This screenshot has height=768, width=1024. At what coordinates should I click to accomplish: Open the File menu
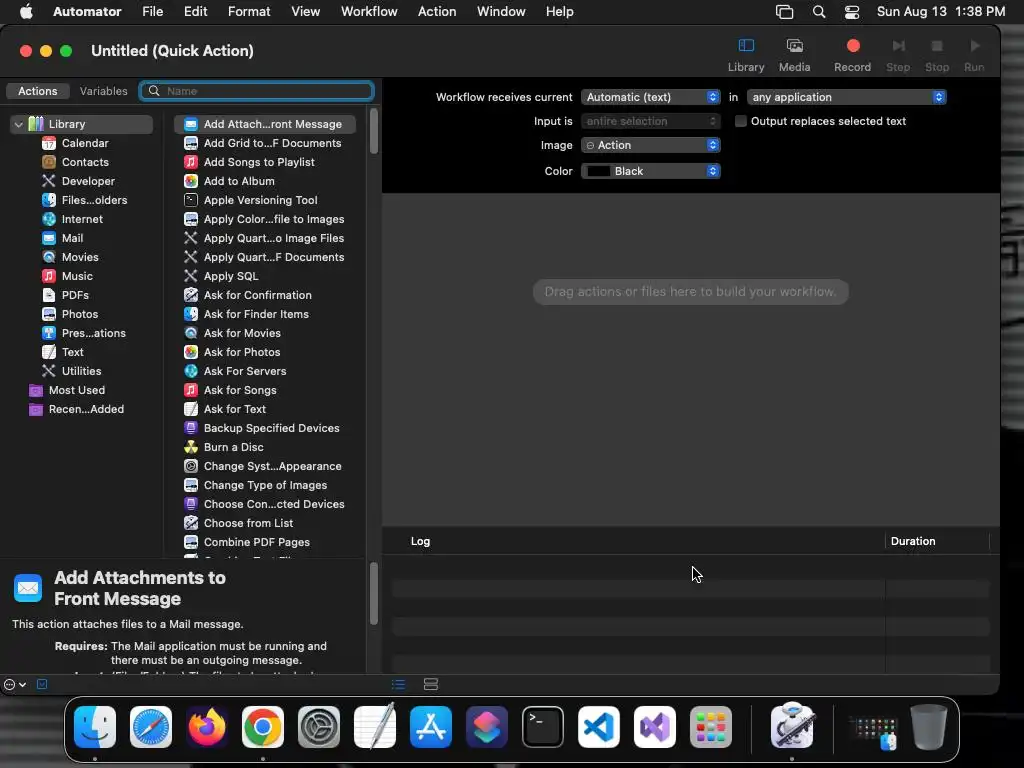[152, 11]
